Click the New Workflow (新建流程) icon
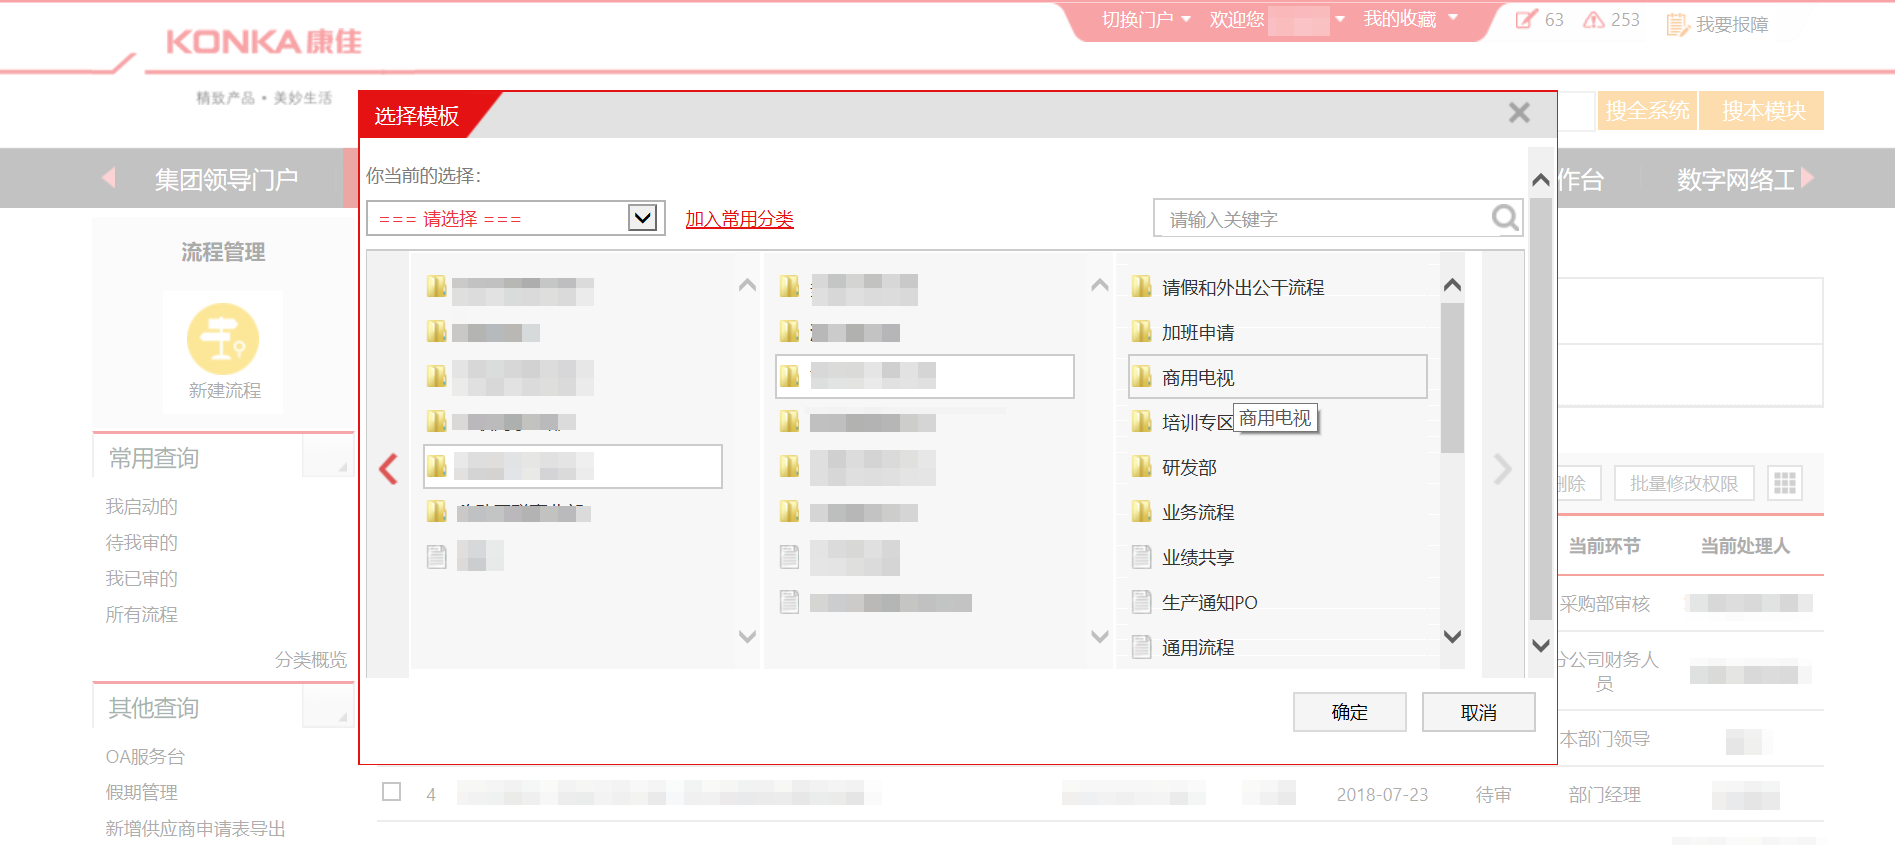 point(222,340)
